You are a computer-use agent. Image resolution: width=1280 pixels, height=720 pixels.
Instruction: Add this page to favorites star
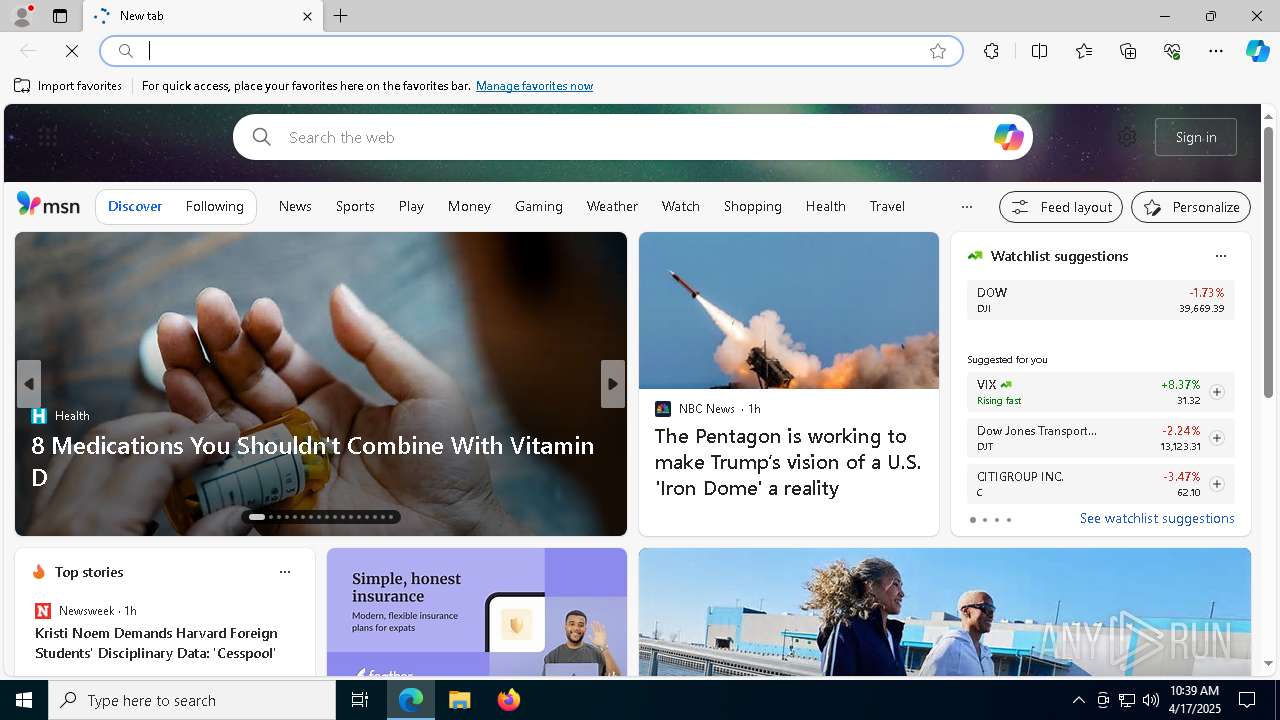937,51
